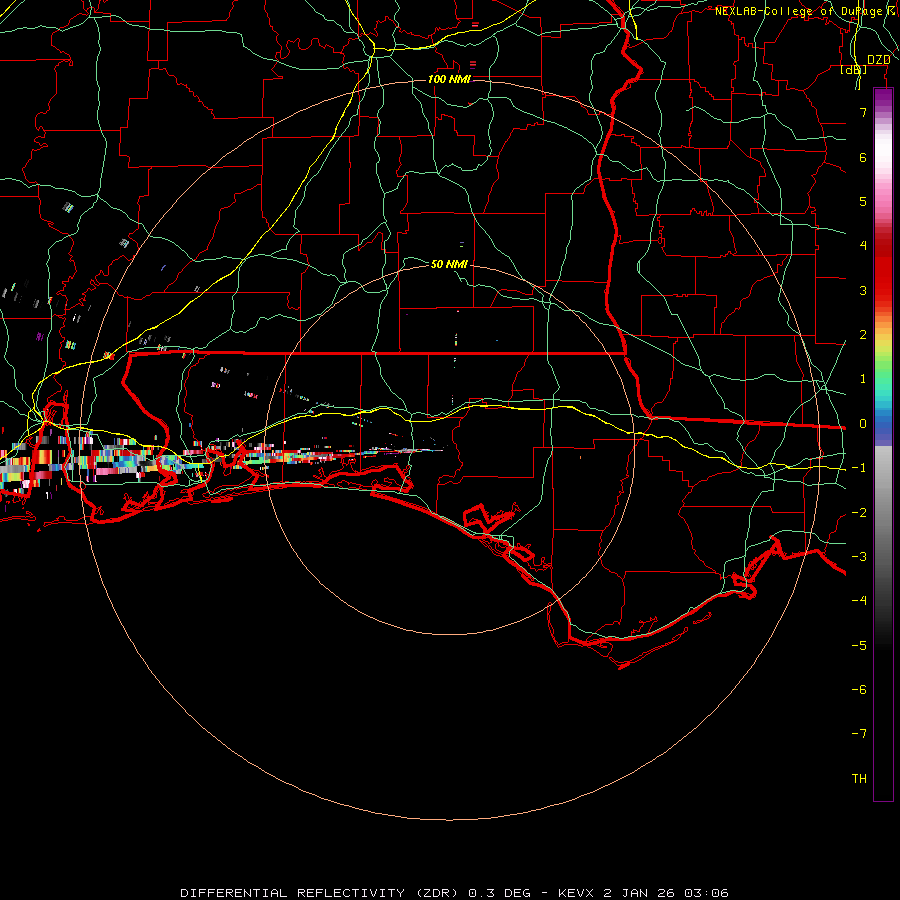Click the '6' value on the color scale
The width and height of the screenshot is (900, 900).
pyautogui.click(x=863, y=157)
